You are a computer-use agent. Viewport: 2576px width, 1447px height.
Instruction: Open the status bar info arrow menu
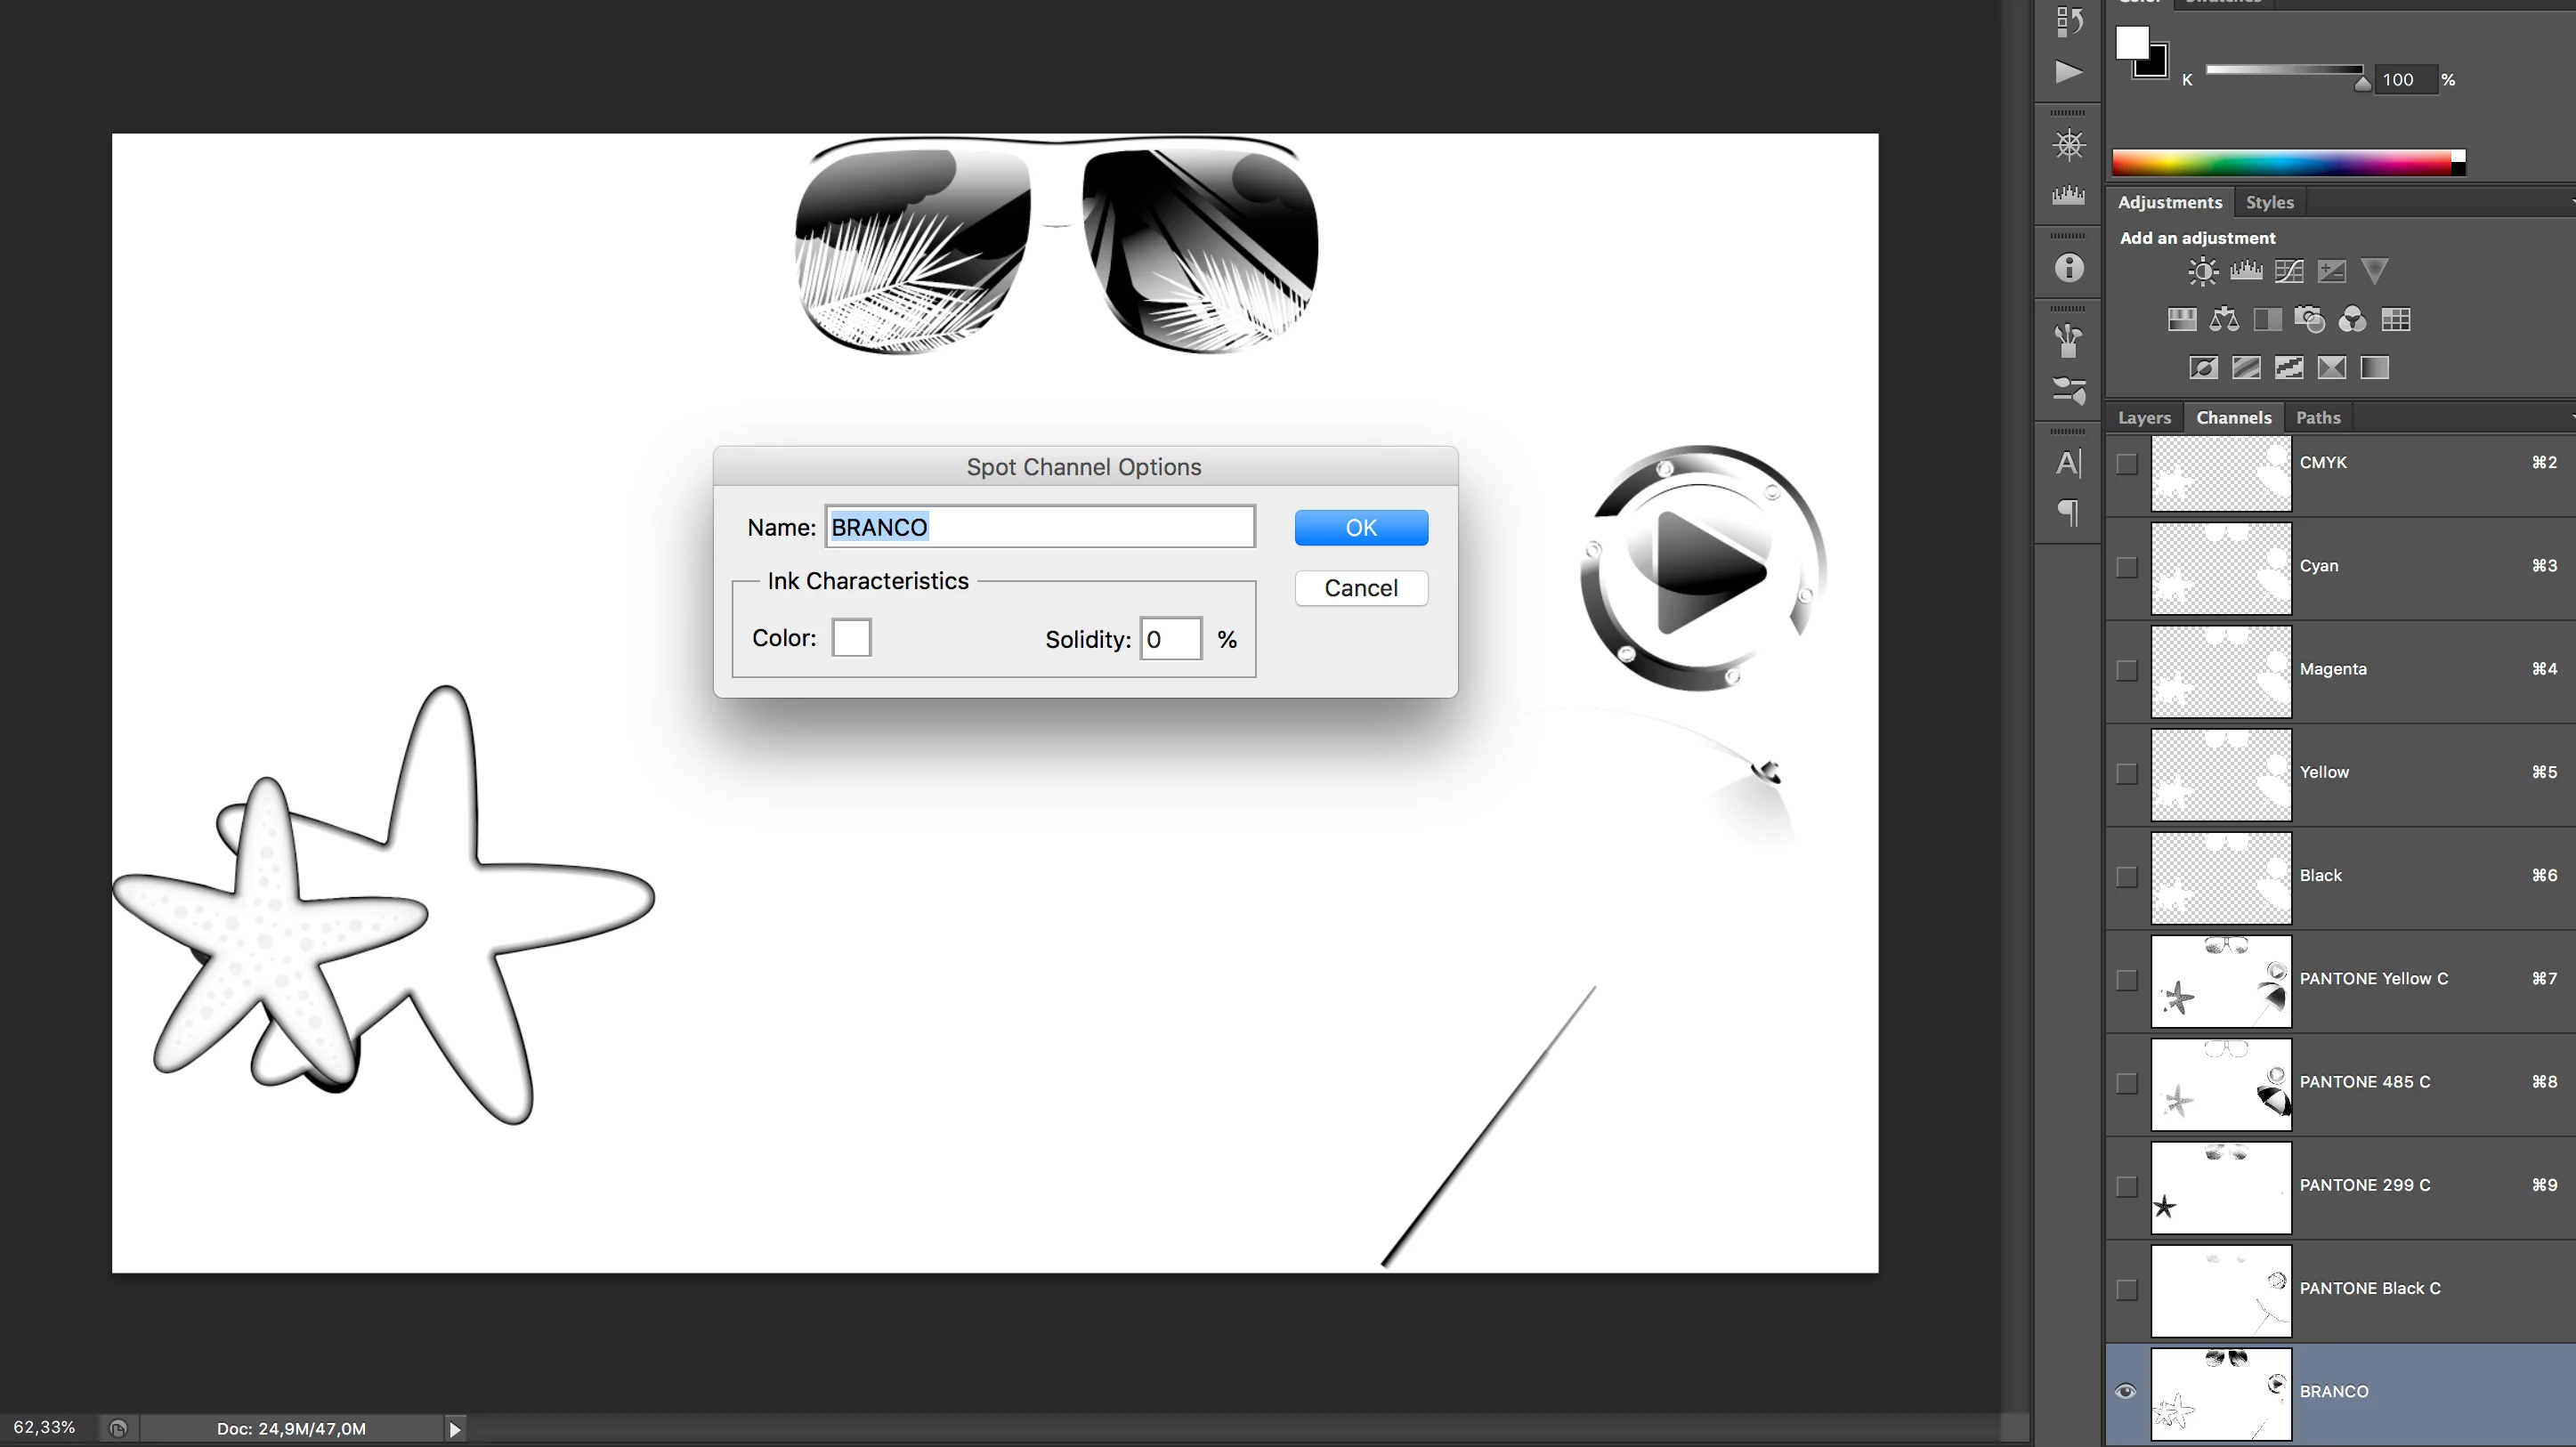(454, 1429)
